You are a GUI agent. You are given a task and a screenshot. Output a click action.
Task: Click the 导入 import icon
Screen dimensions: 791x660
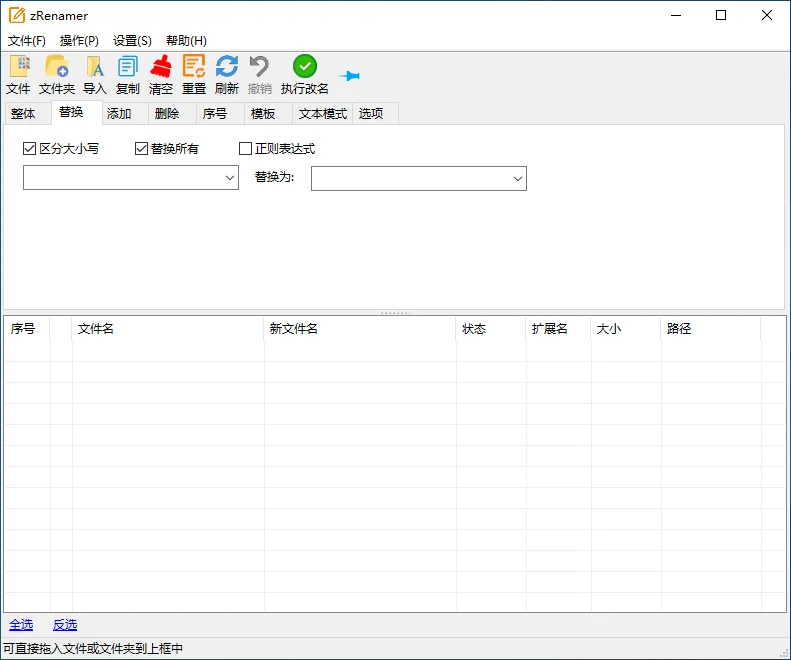[x=95, y=67]
